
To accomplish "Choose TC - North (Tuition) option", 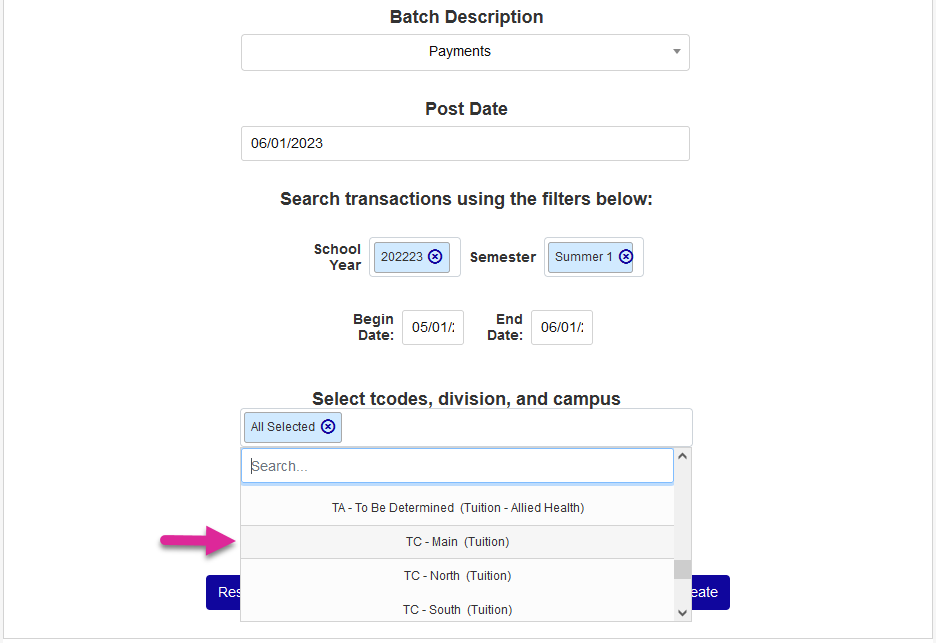I will coord(457,576).
